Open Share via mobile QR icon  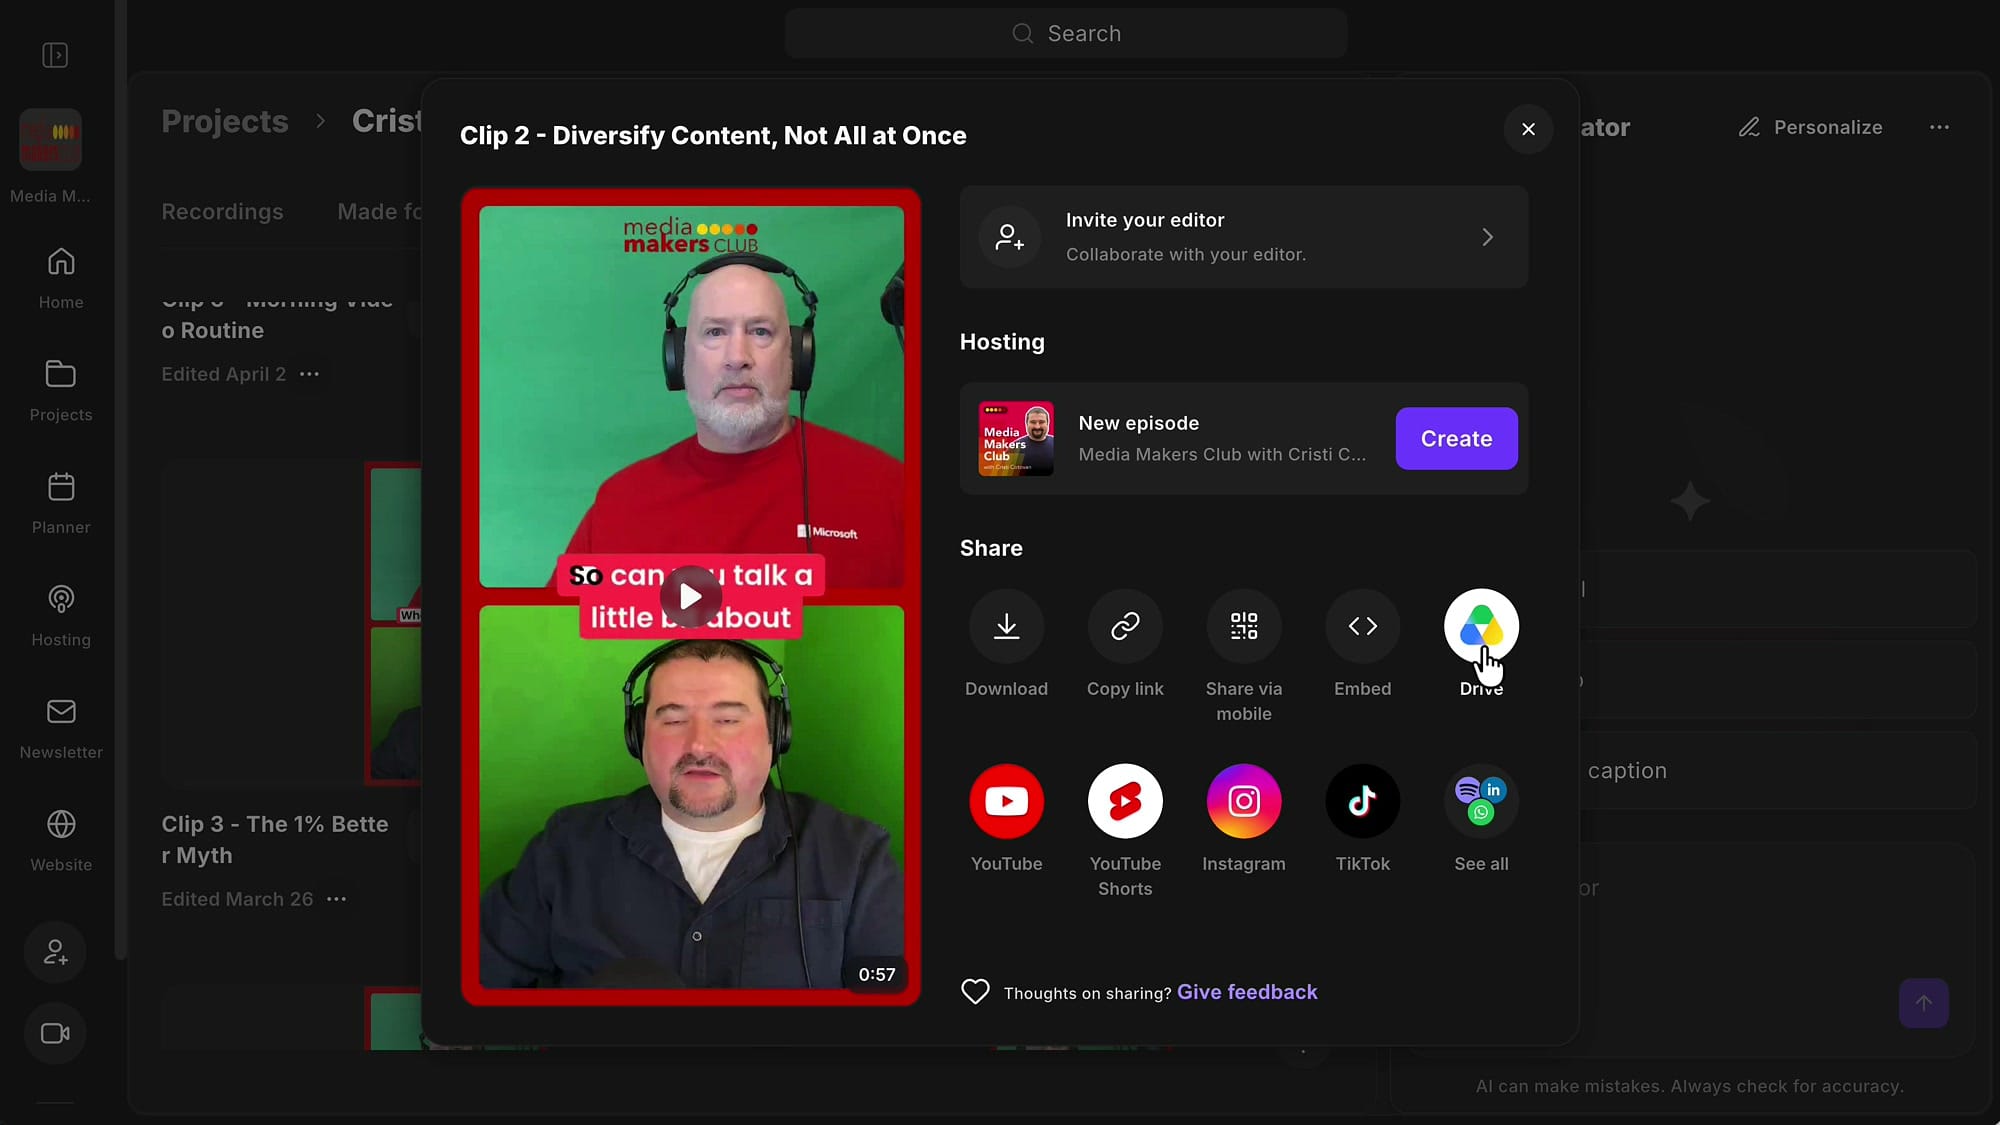(1244, 626)
